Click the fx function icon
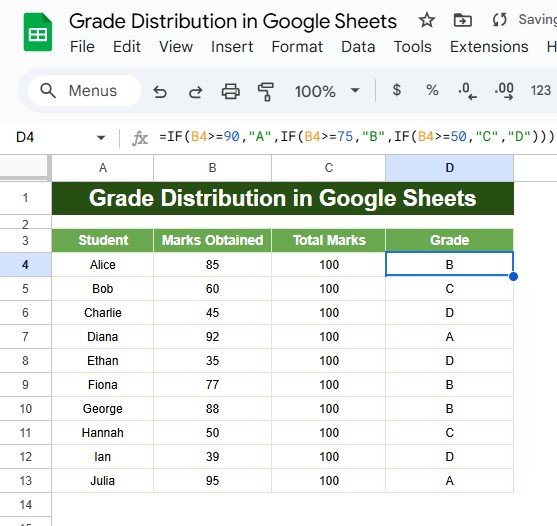This screenshot has height=526, width=557. pos(140,138)
